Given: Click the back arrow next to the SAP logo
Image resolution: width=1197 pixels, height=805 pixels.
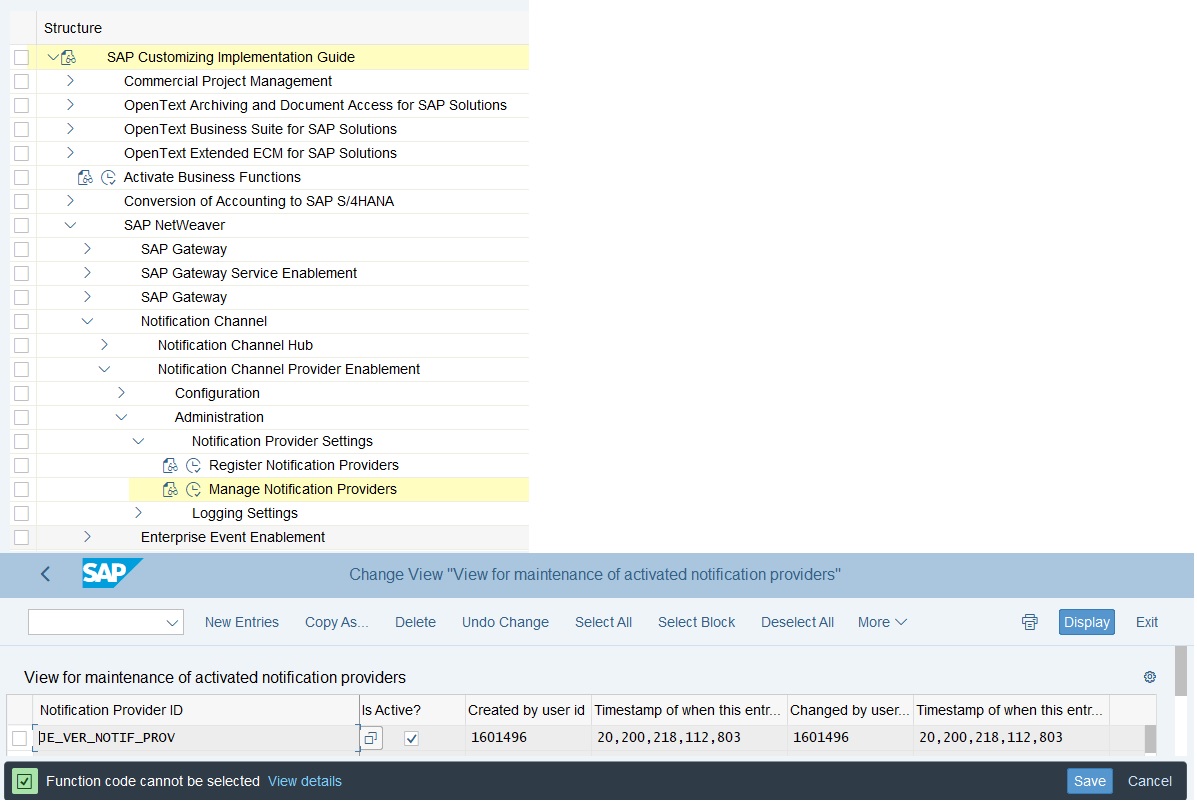Looking at the screenshot, I should (x=45, y=574).
